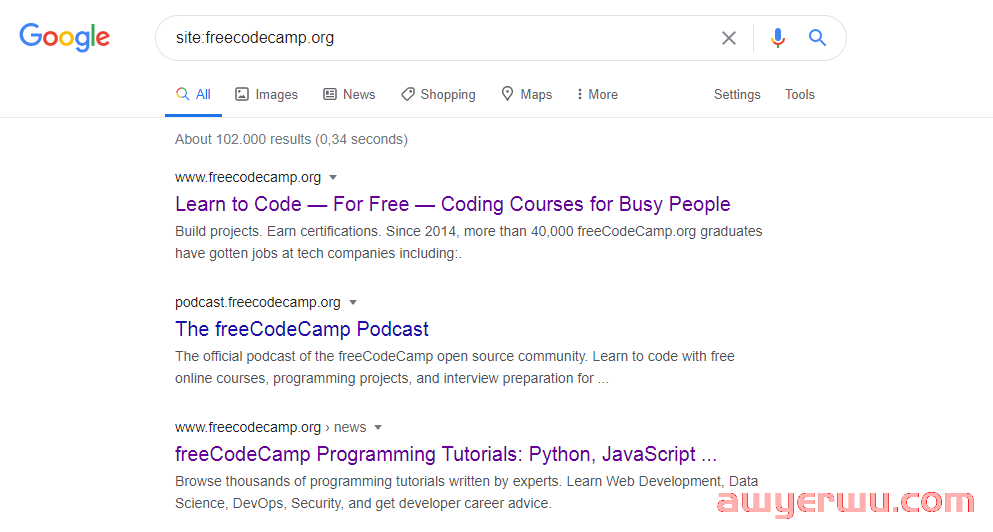Click the 'www.freecodecamp.org › news' breadcrumb text
The image size is (993, 532).
point(271,427)
